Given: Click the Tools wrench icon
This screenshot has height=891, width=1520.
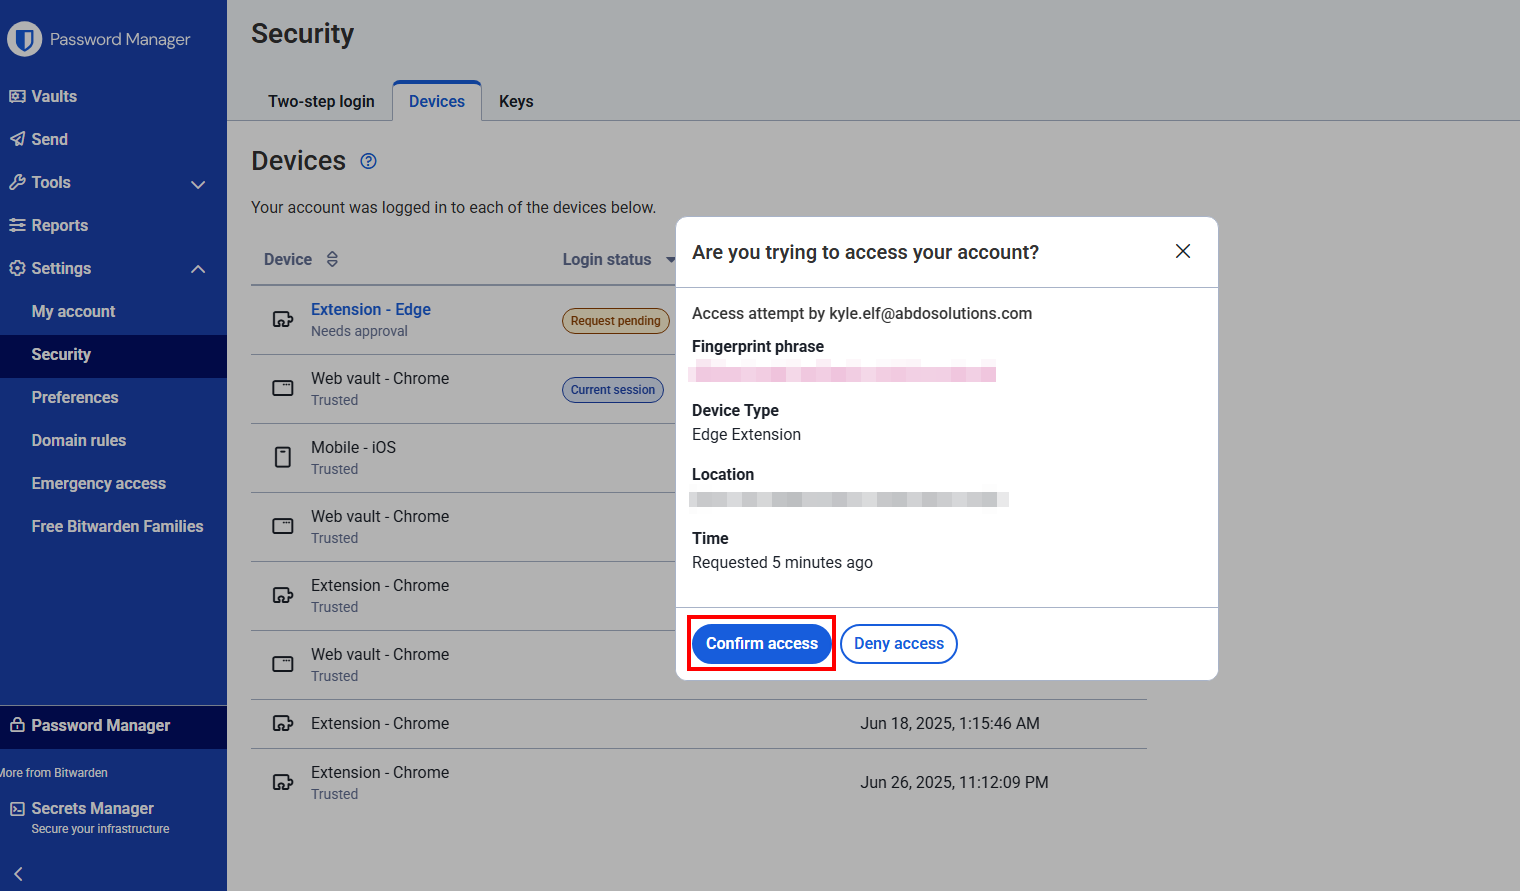Looking at the screenshot, I should click(x=17, y=182).
